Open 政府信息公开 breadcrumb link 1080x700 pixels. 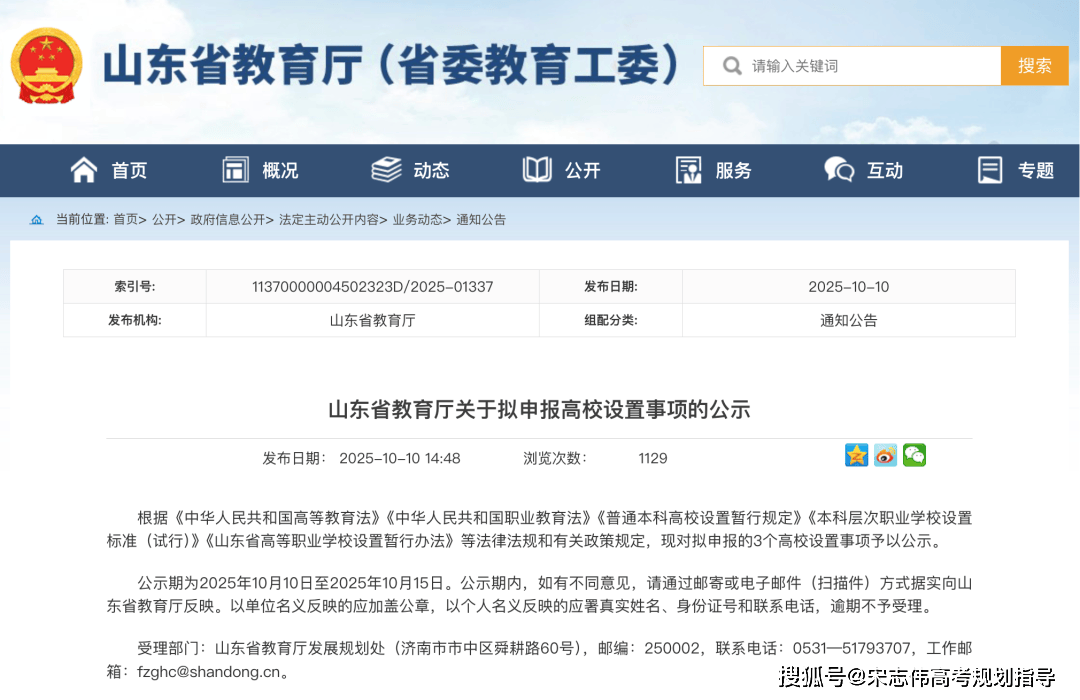pos(227,220)
